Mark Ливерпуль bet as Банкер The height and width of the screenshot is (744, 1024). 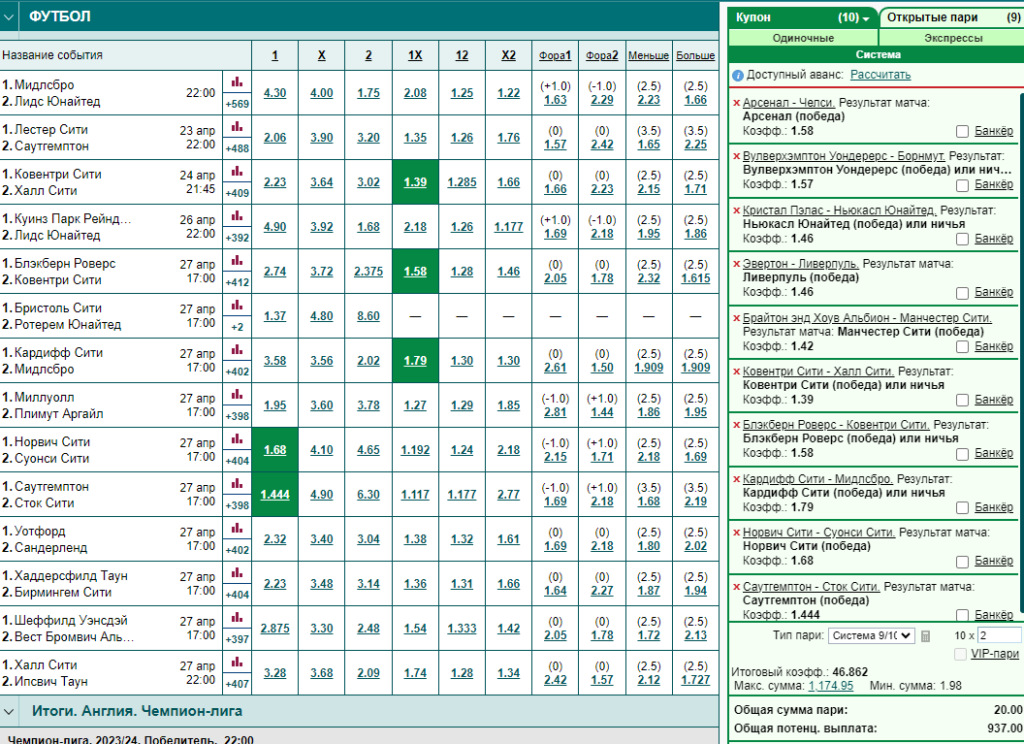click(962, 293)
